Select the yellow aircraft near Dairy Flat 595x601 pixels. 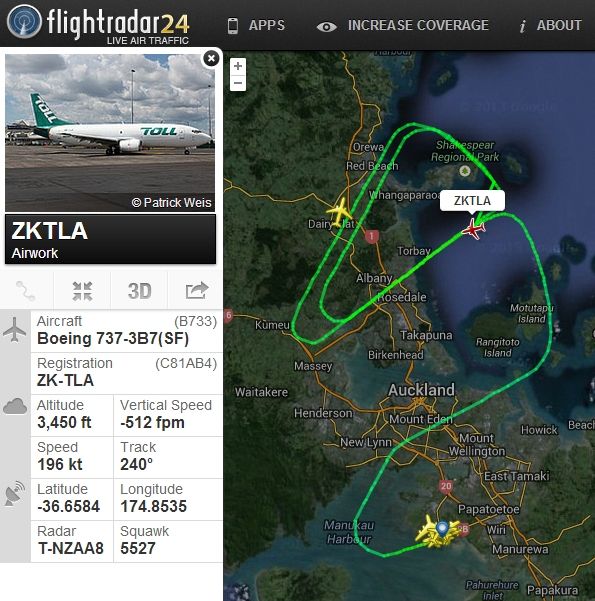coord(339,212)
